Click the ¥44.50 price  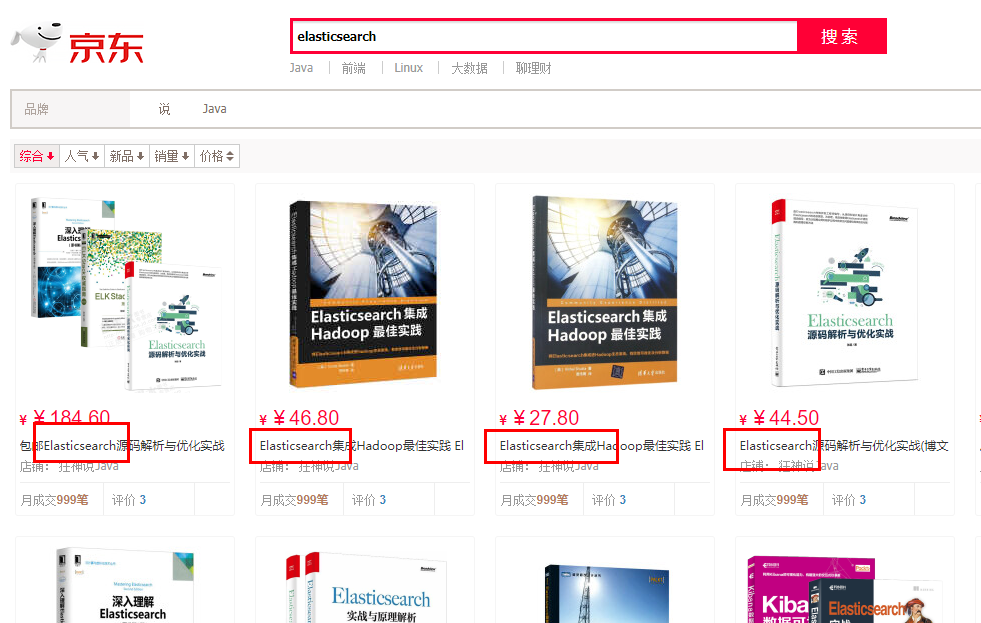click(x=780, y=417)
